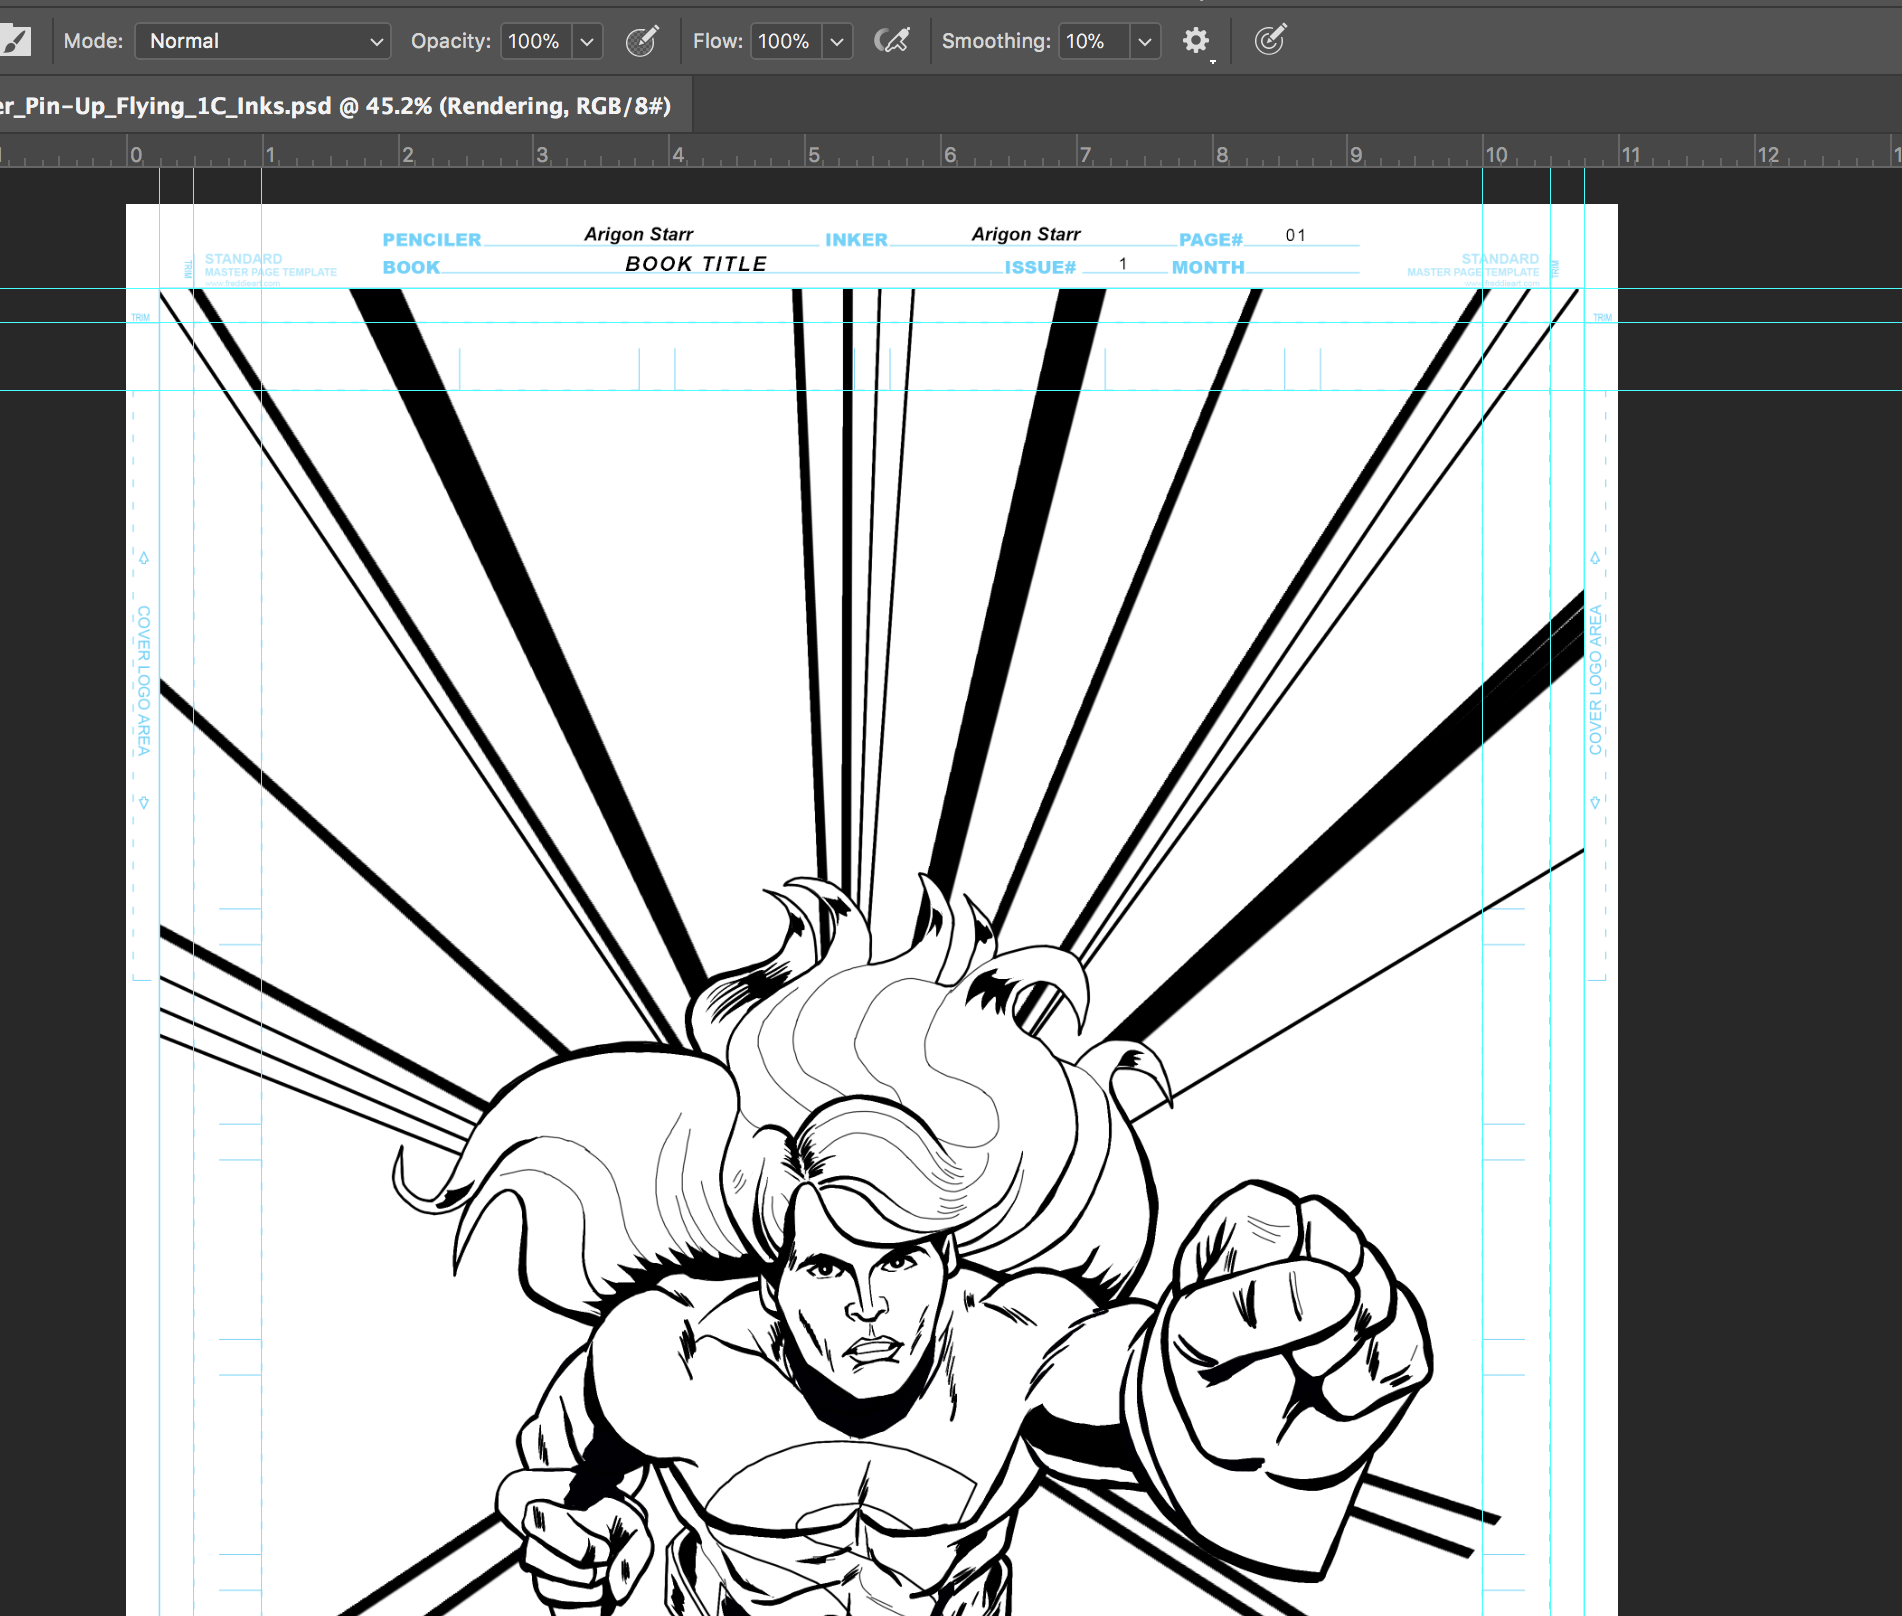Screen dimensions: 1902x1616
Task: Click the 'Smoothing:' label in options bar
Action: [x=996, y=41]
